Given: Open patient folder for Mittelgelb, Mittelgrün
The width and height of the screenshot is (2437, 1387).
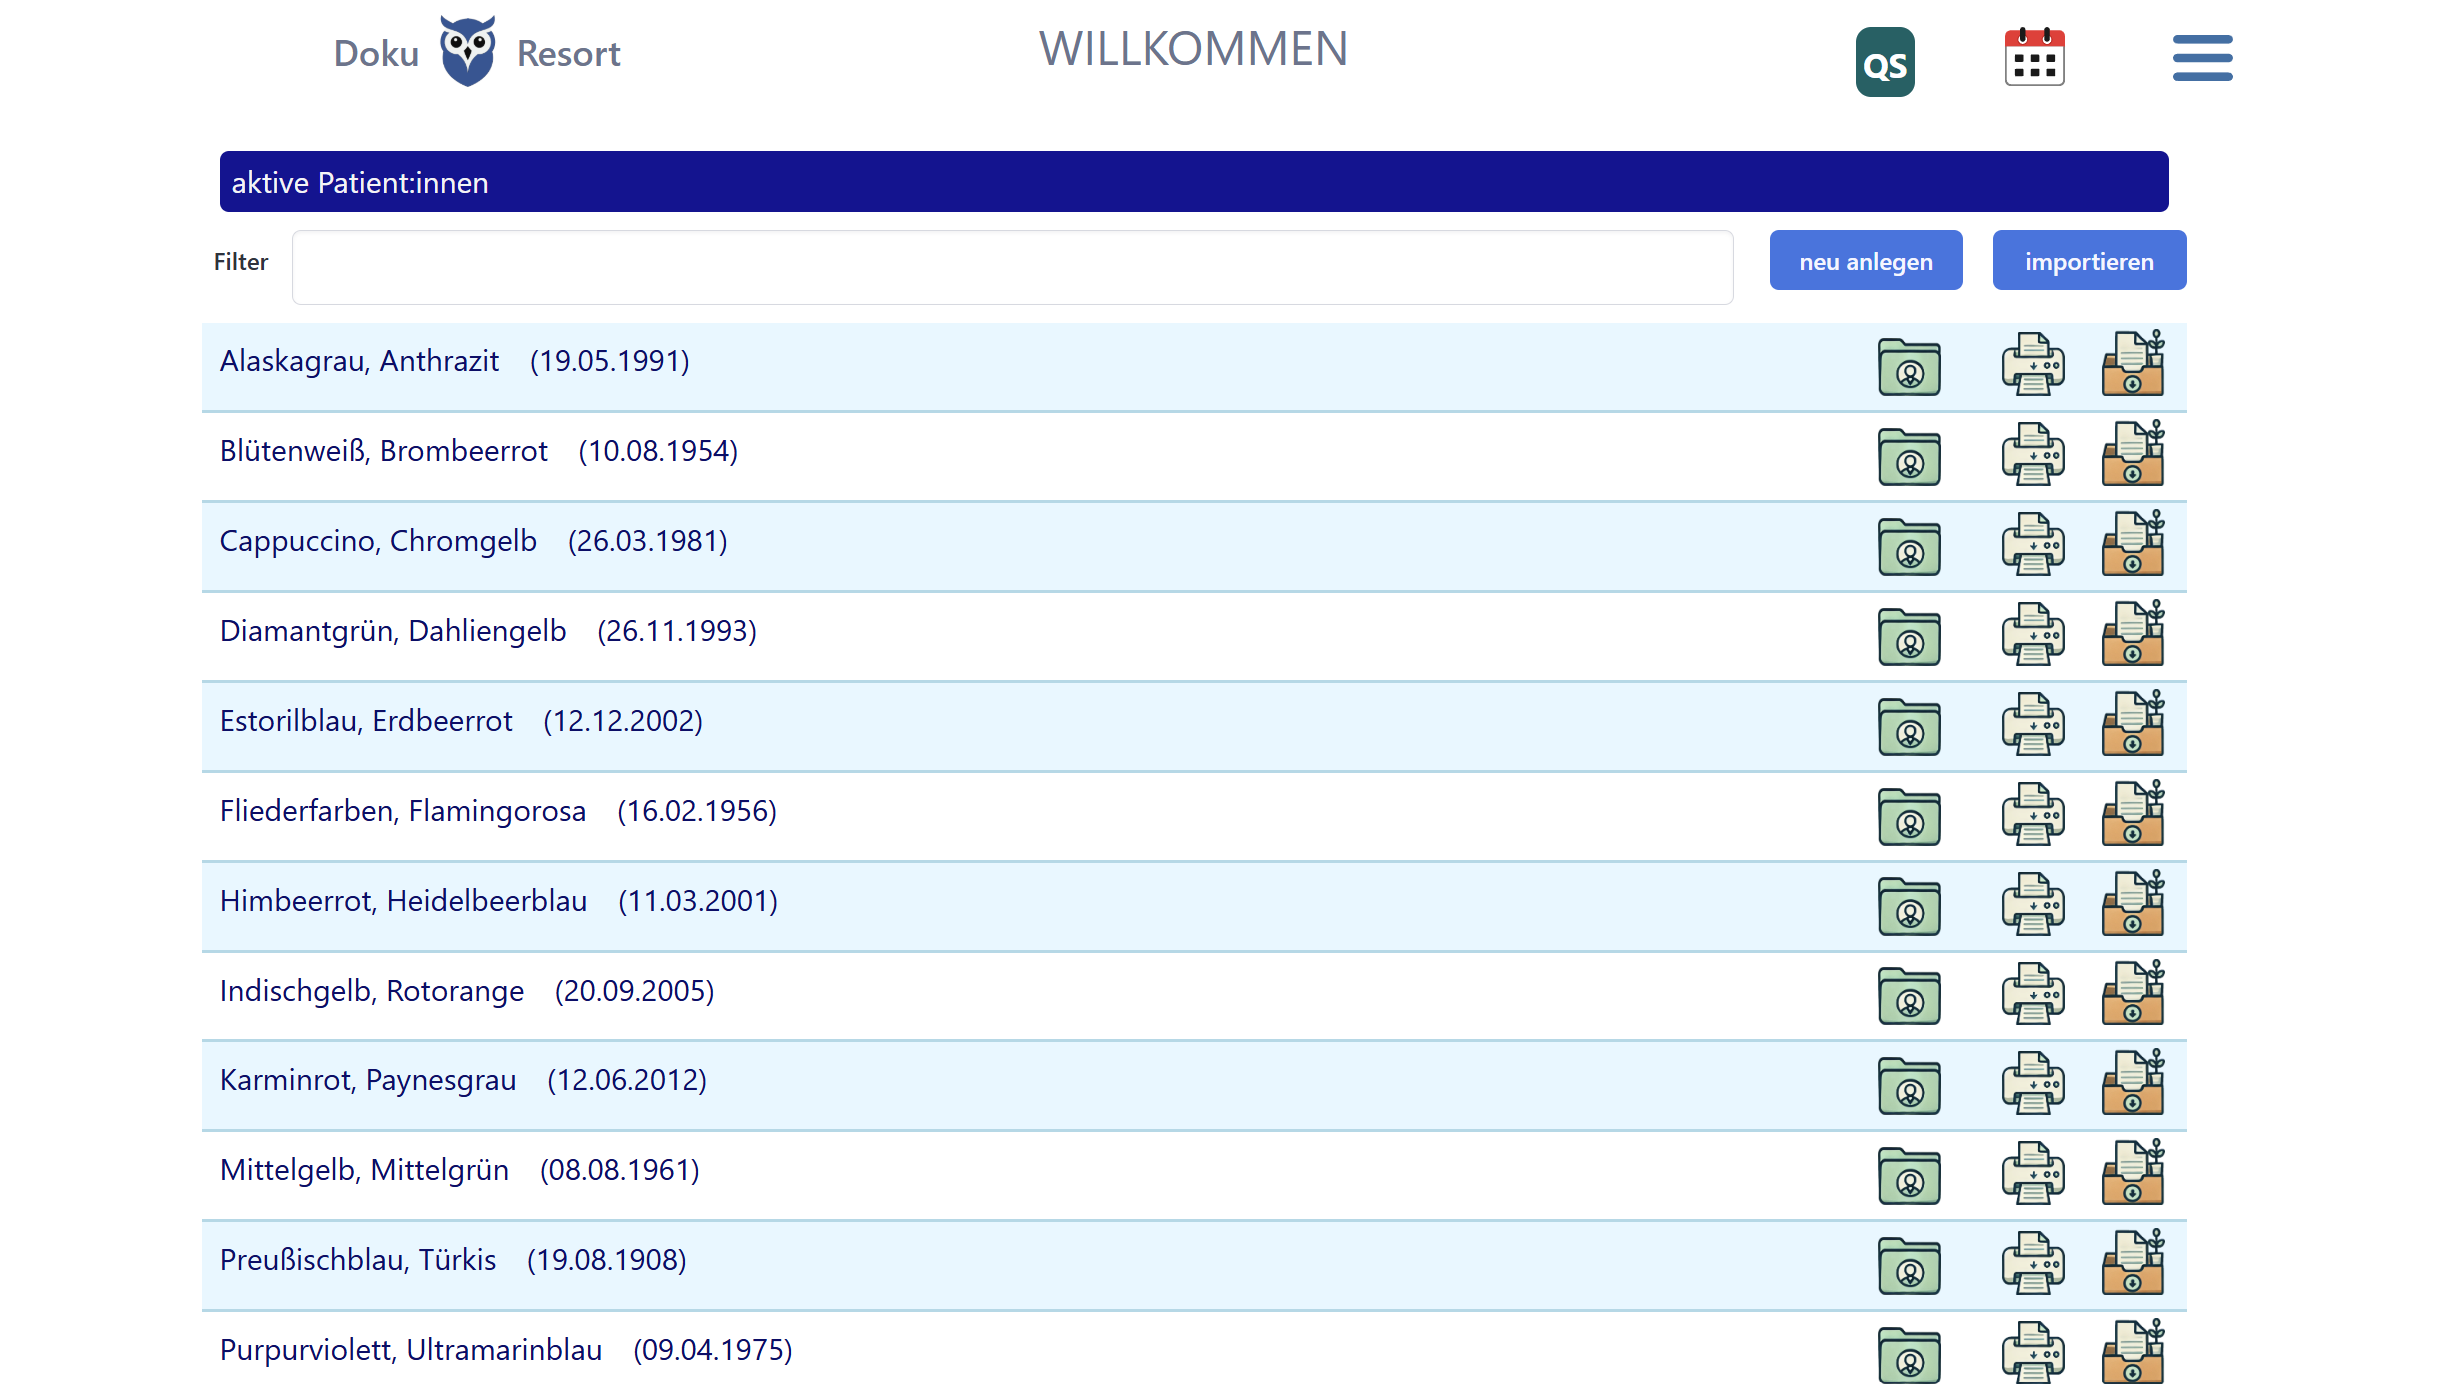Looking at the screenshot, I should [x=1908, y=1175].
